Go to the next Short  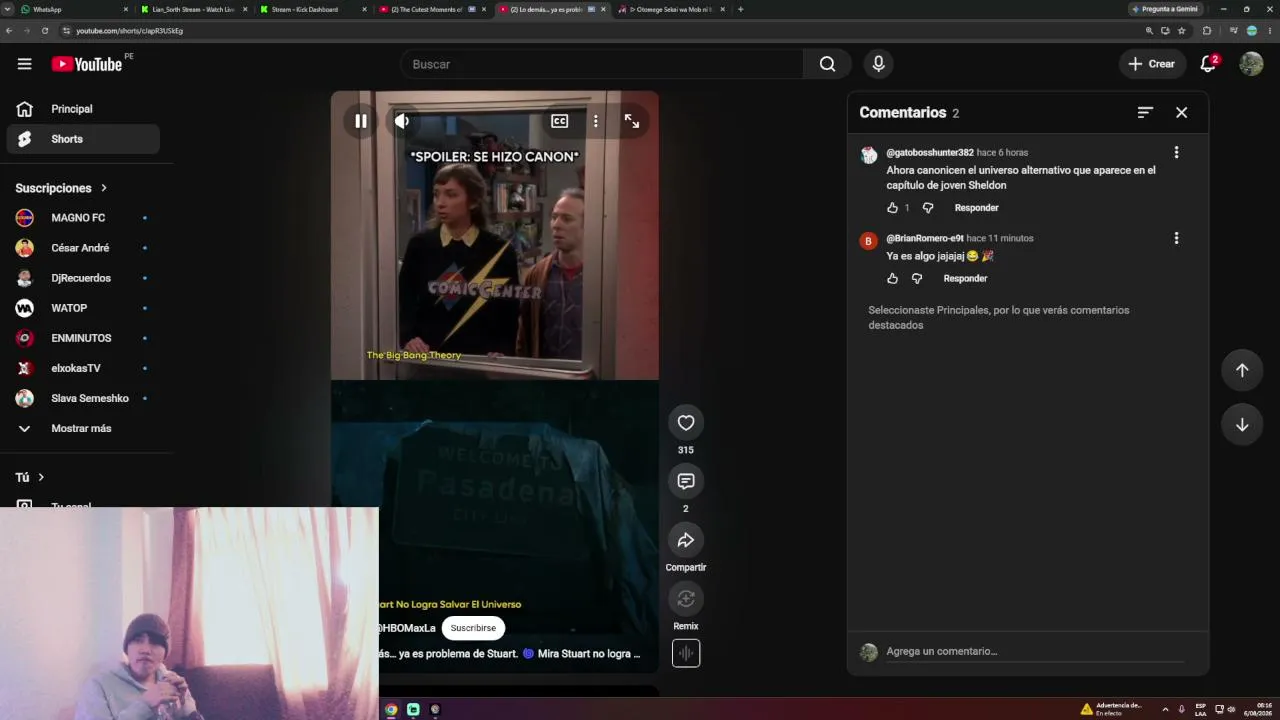tap(1242, 424)
